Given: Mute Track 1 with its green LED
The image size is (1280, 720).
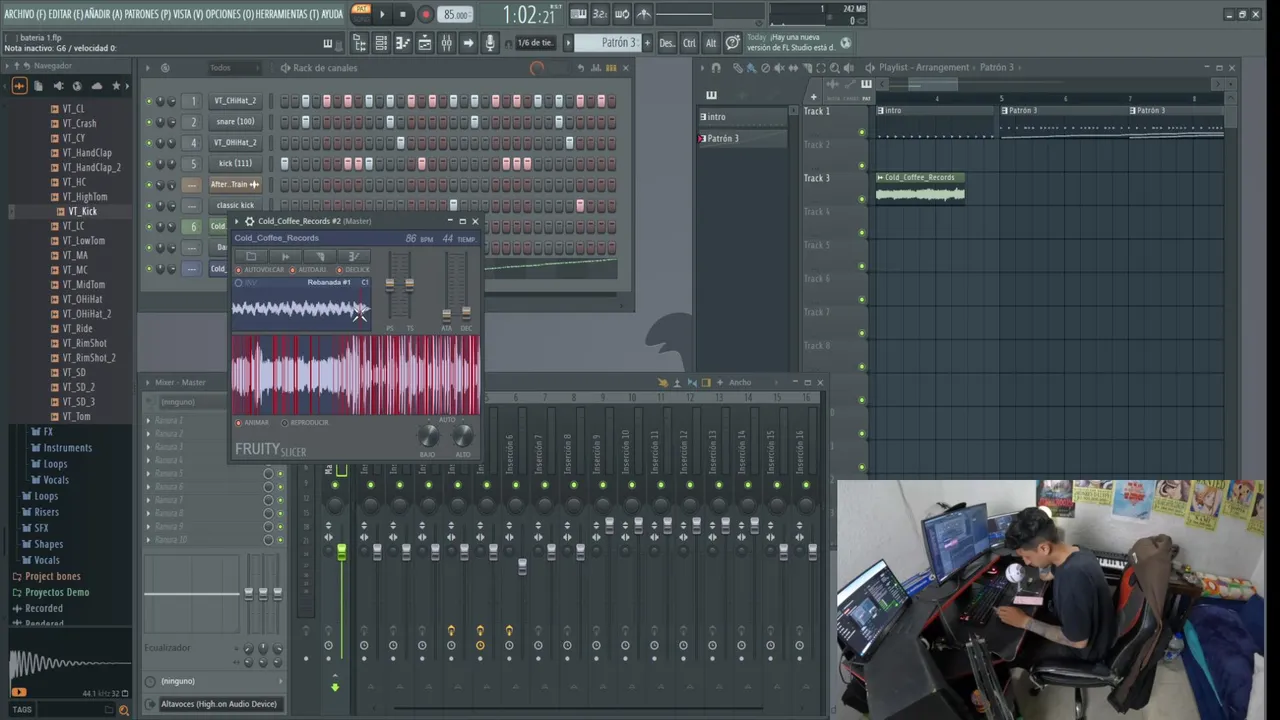Looking at the screenshot, I should 862,132.
